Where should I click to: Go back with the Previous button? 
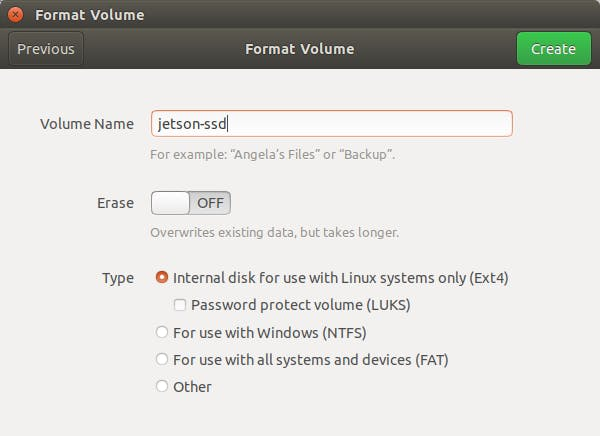(x=46, y=49)
